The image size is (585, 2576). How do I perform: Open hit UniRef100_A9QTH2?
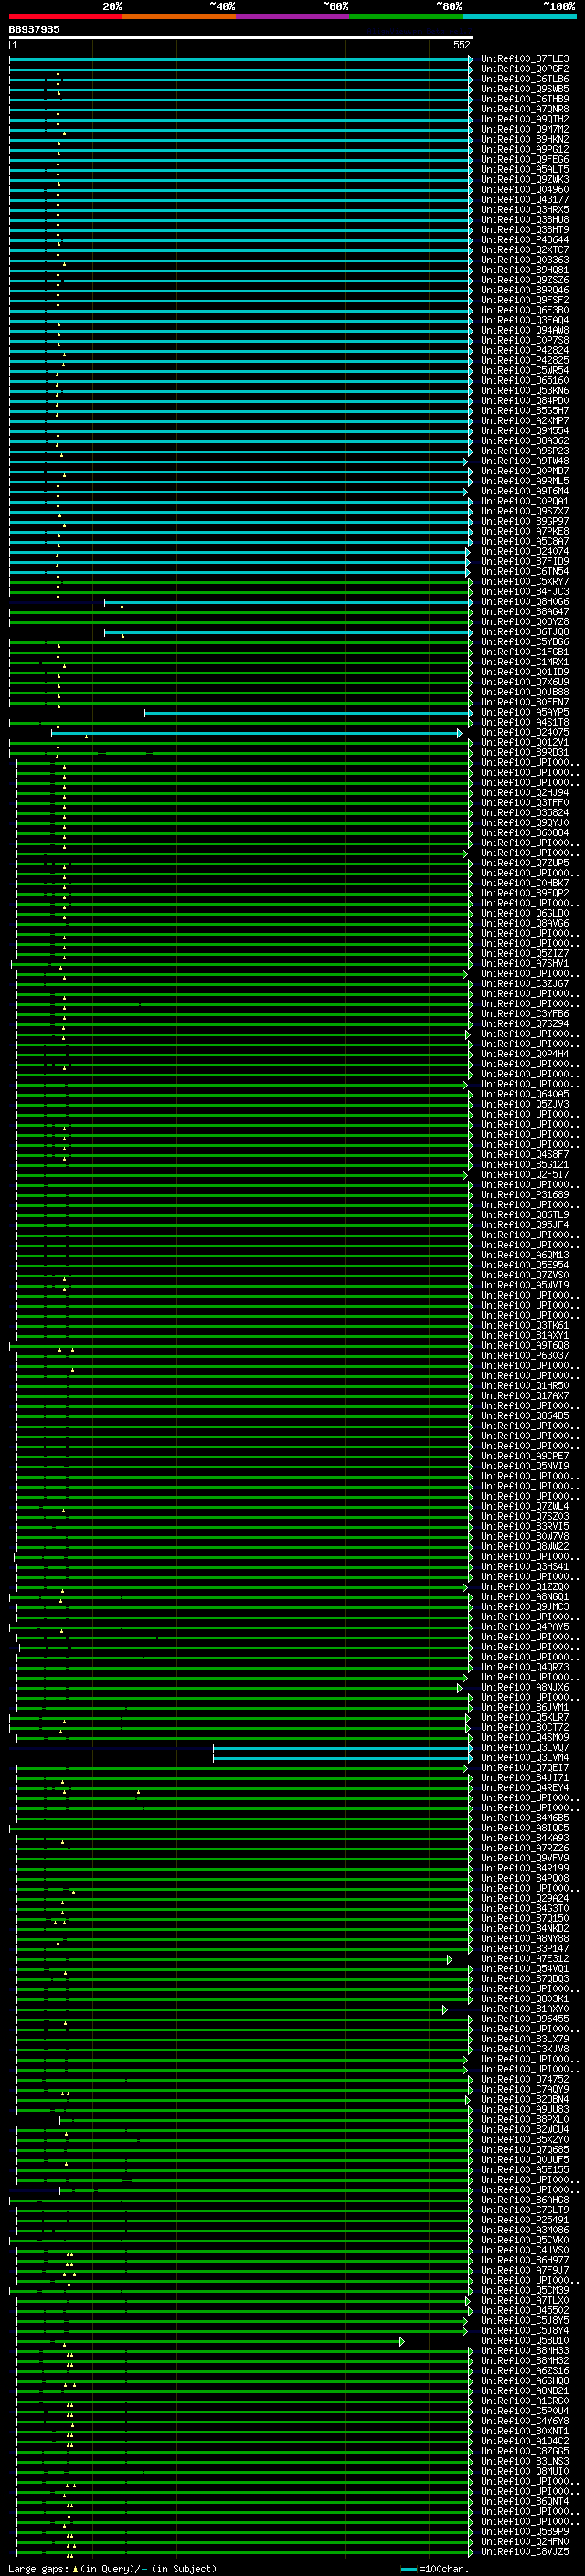point(525,119)
